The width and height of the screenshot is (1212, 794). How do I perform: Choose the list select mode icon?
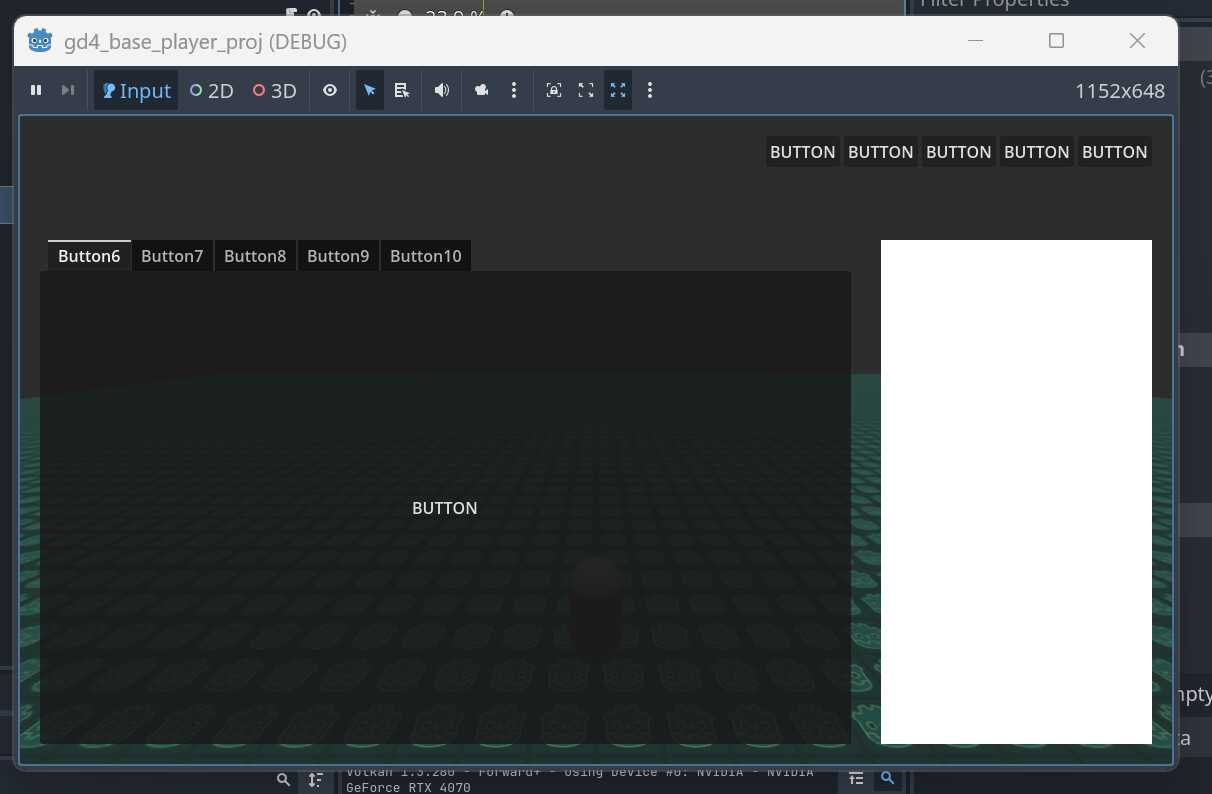tap(402, 90)
